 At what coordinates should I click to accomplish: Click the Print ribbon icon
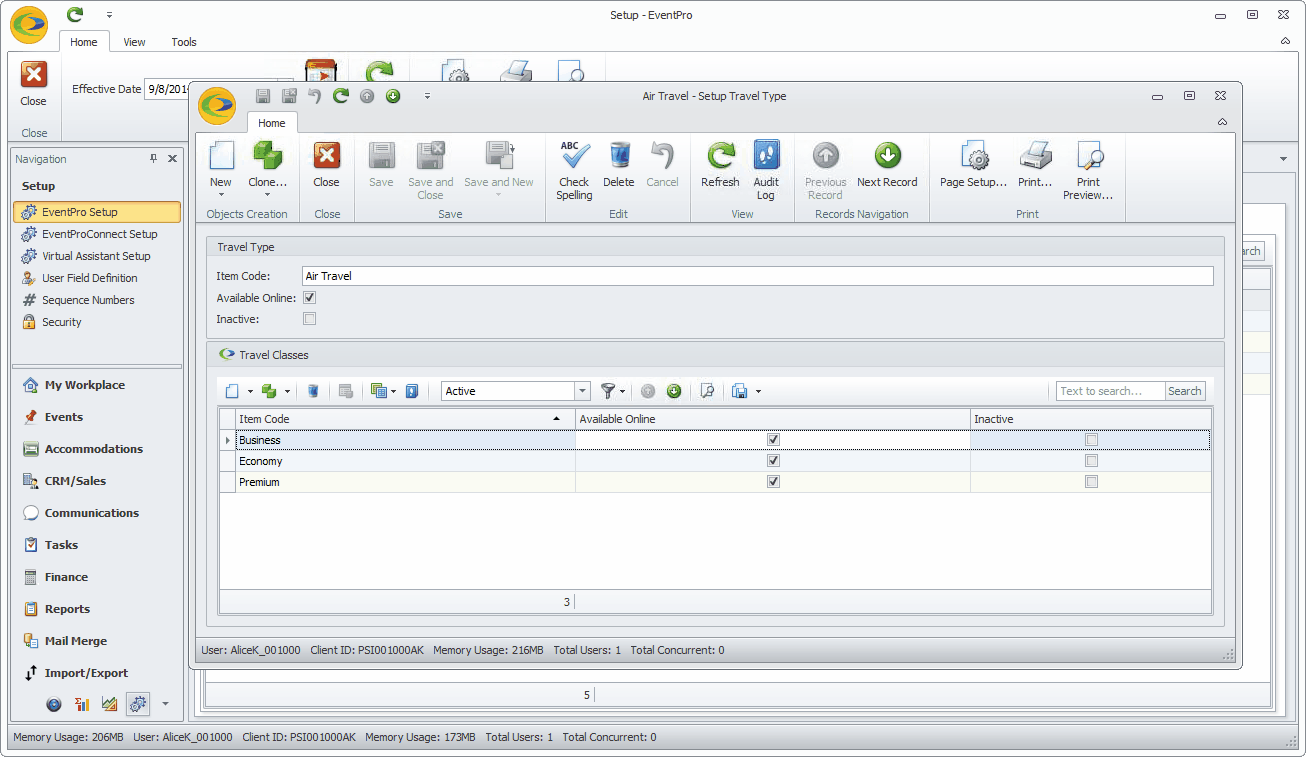[x=1035, y=156]
